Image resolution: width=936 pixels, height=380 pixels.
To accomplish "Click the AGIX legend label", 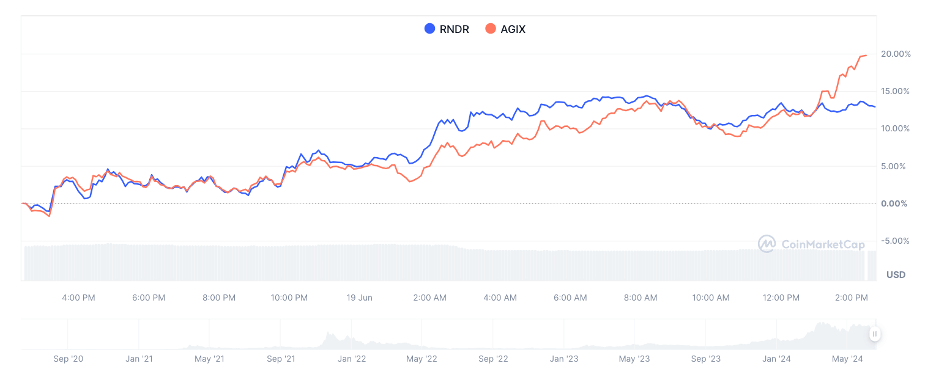I will tap(513, 29).
